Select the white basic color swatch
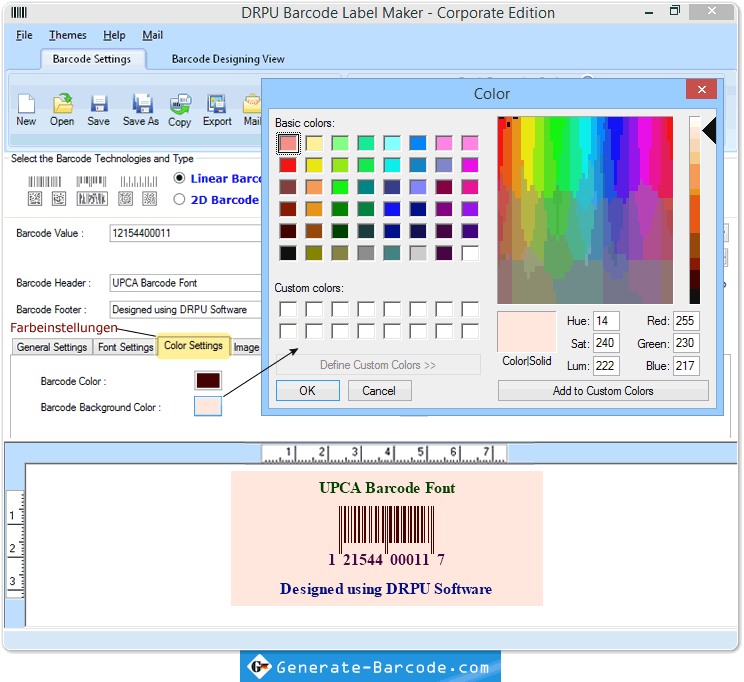The height and width of the screenshot is (682, 744). point(470,253)
